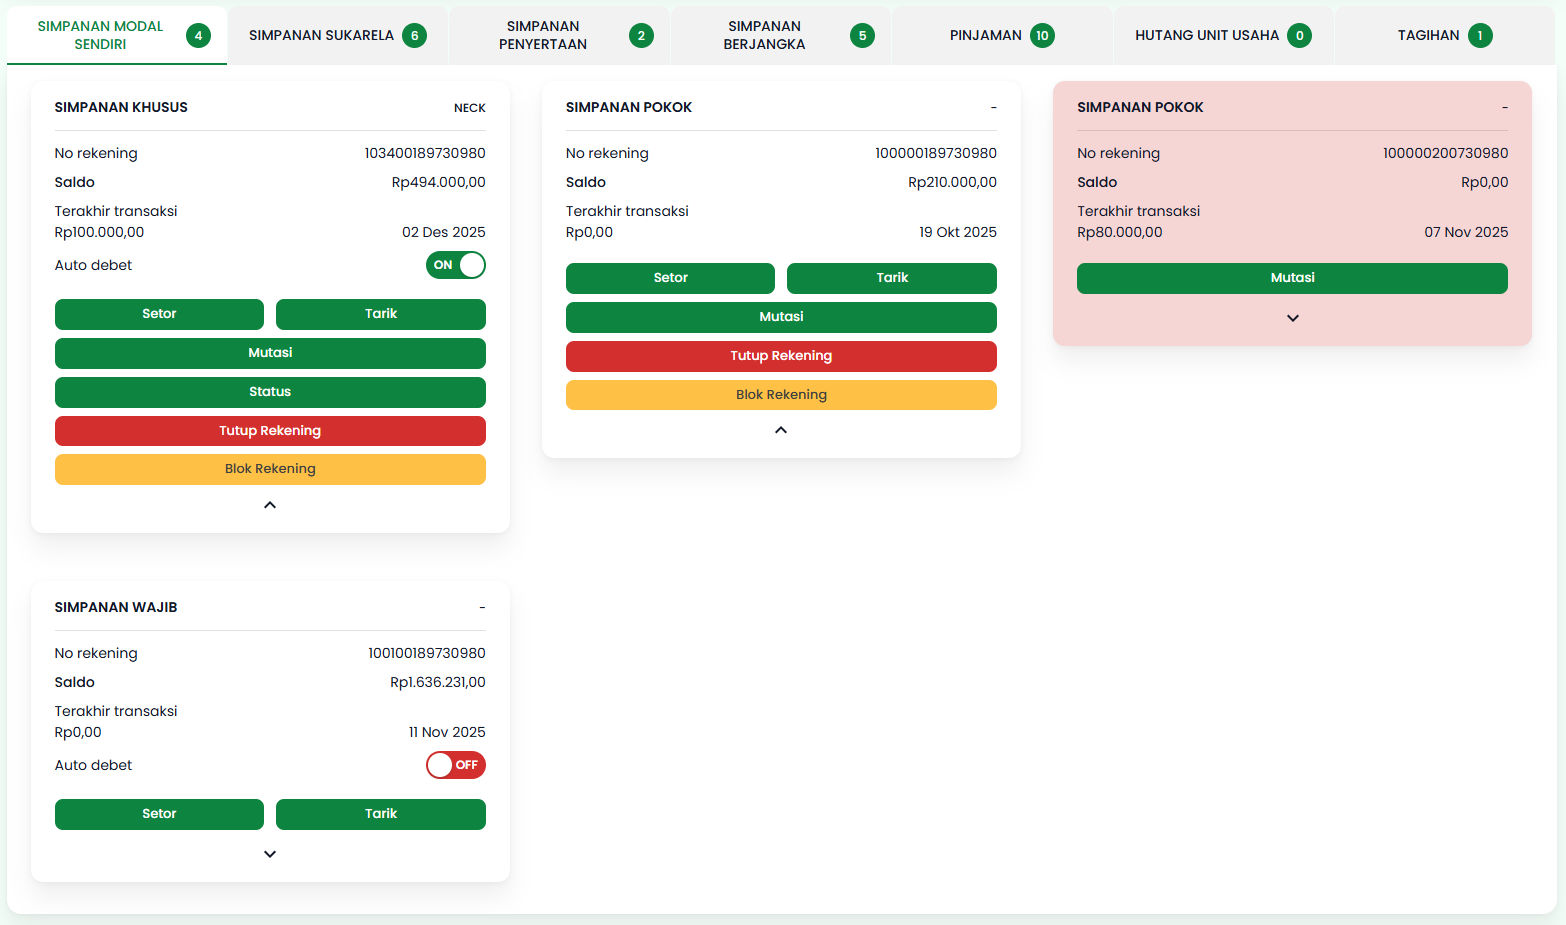Expand the pink Simpanan Pokok card

(1292, 318)
